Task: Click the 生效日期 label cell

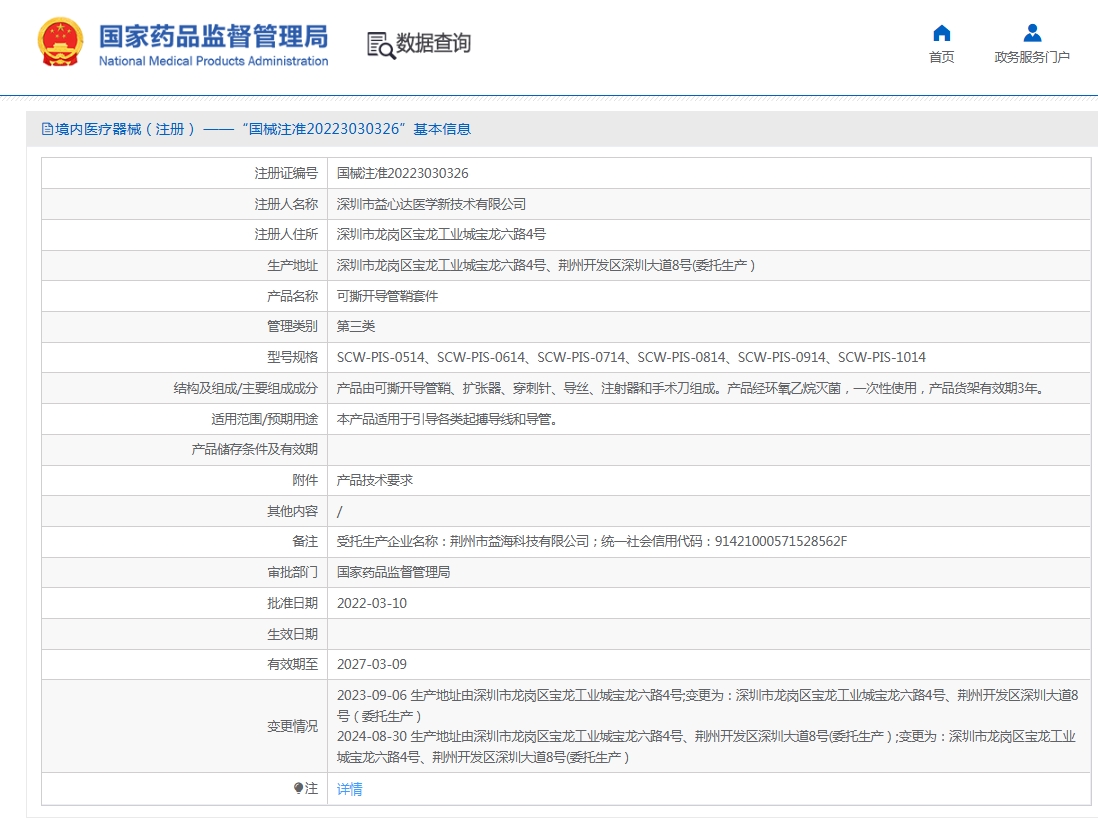Action: 185,634
